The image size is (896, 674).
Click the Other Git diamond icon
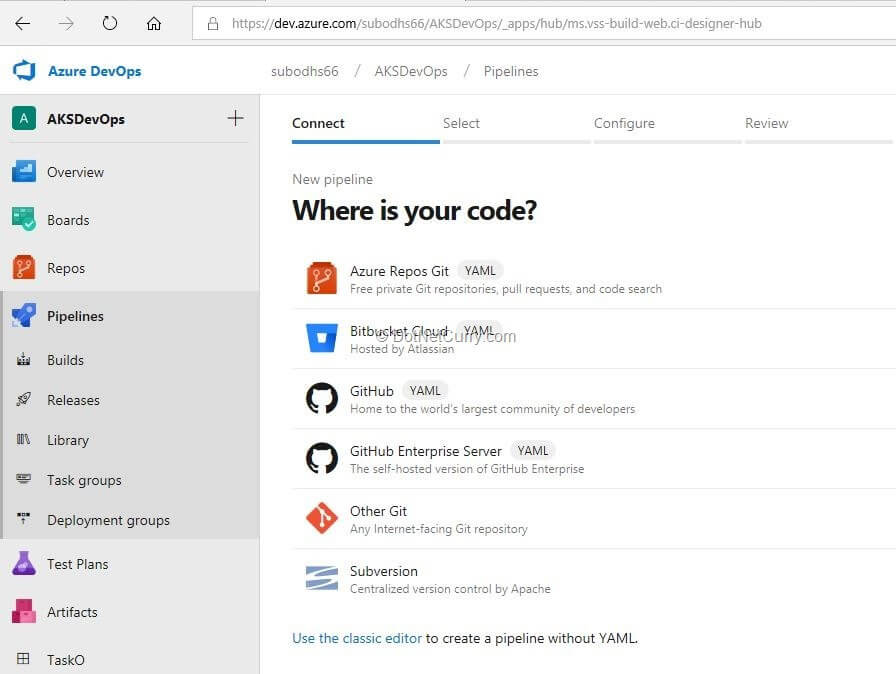point(322,518)
